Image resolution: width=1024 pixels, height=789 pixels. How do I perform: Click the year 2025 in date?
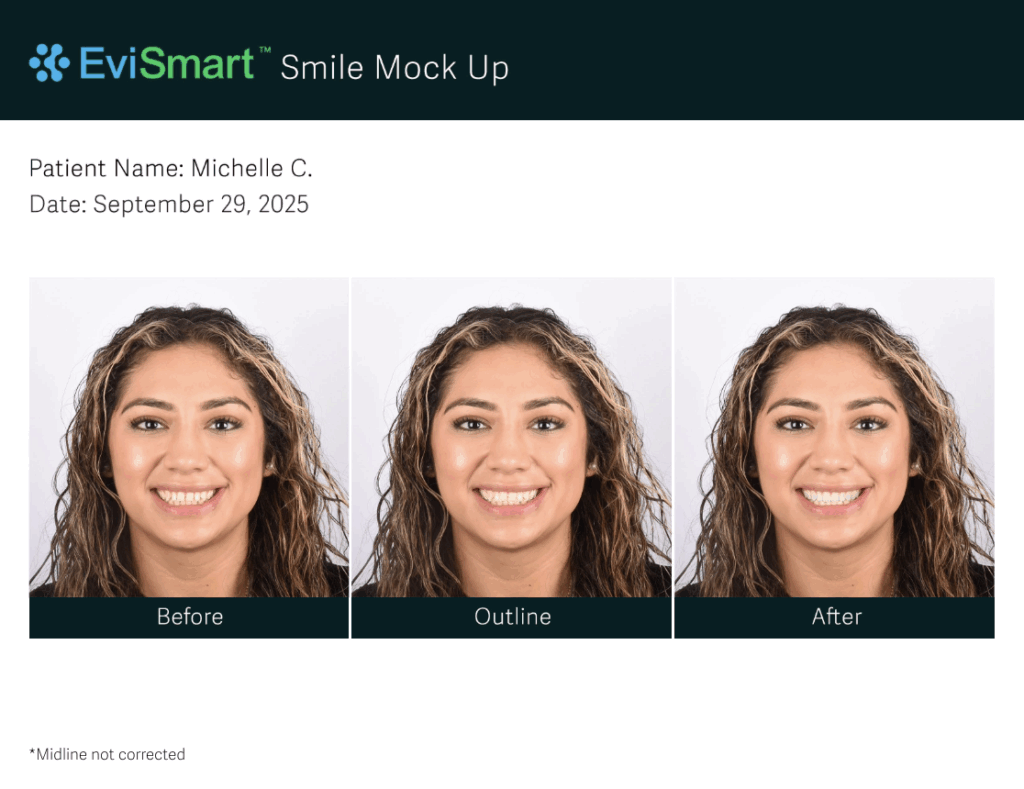point(283,204)
